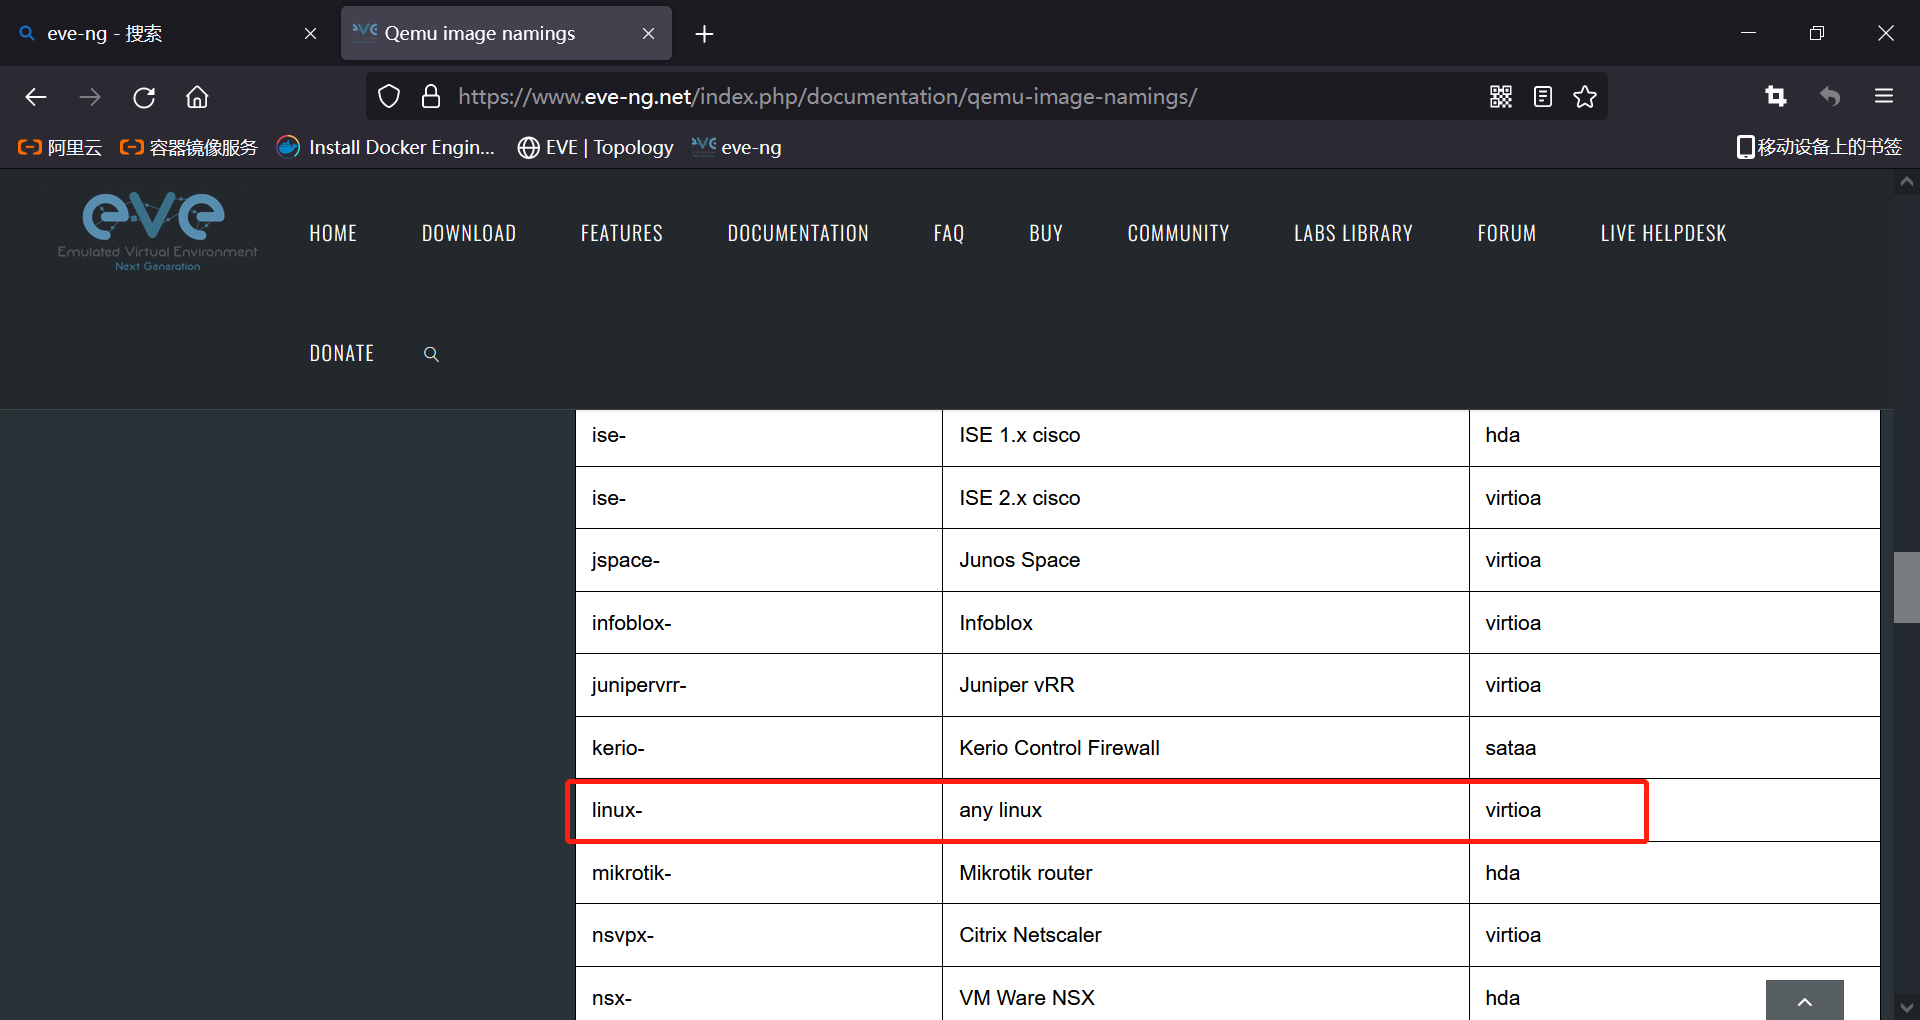Viewport: 1920px width, 1020px height.
Task: Open the DOWNLOAD menu item
Action: (x=469, y=234)
